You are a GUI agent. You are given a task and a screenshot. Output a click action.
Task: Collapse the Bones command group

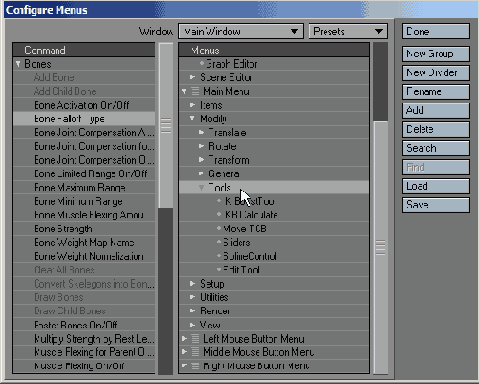(18, 64)
